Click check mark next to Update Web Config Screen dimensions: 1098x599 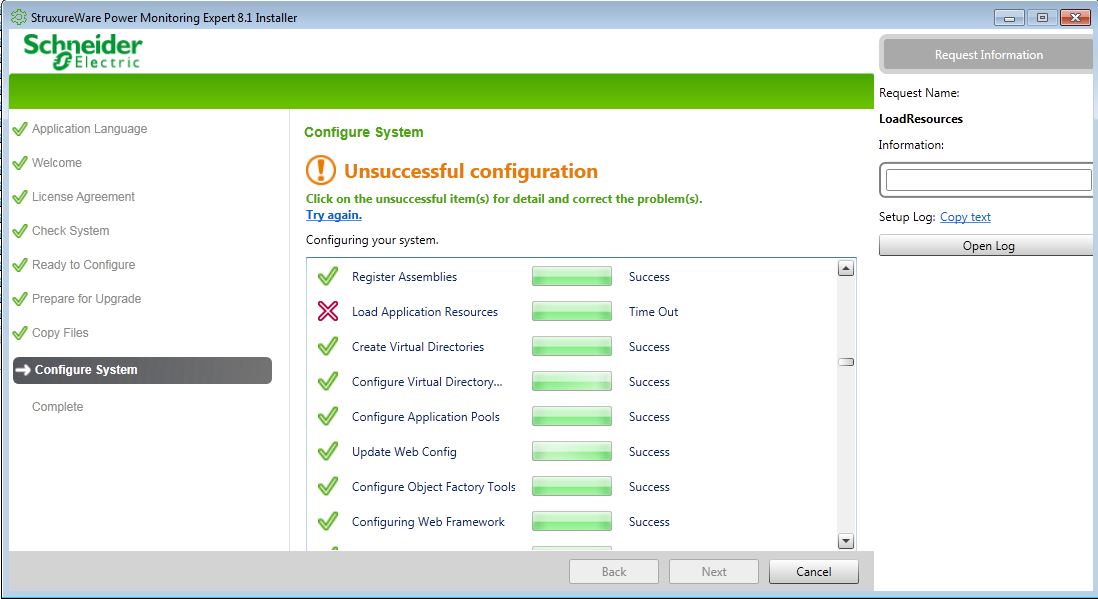[x=328, y=451]
